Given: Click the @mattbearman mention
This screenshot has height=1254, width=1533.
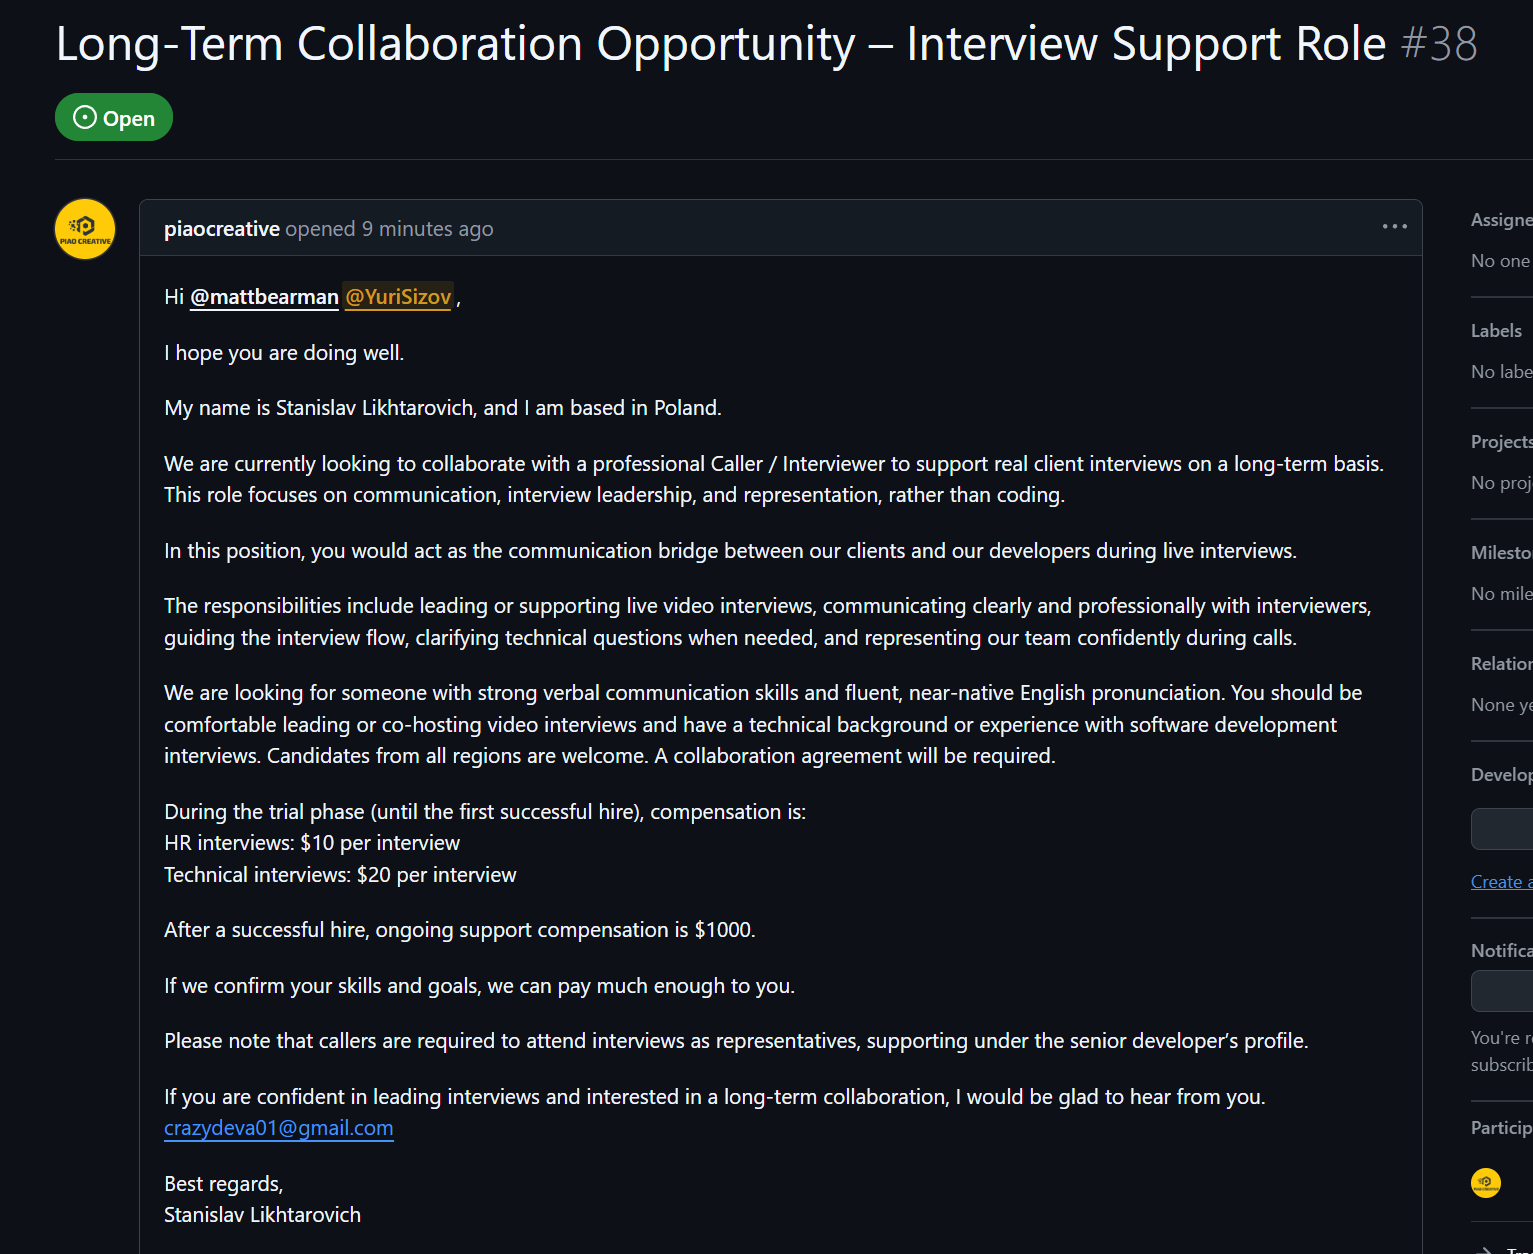Looking at the screenshot, I should tap(264, 297).
